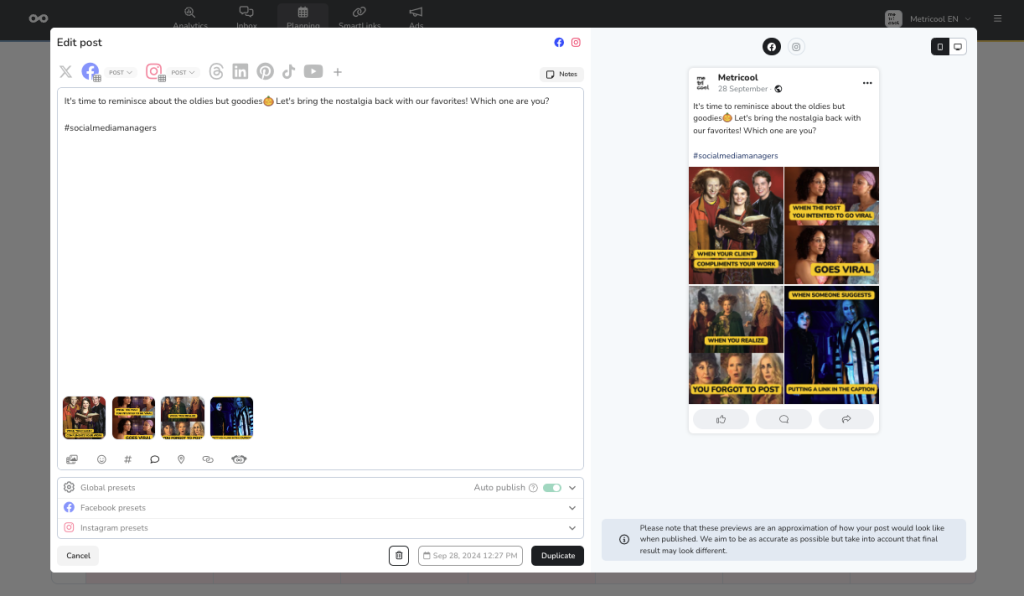Click the #socialmediamanagers hashtag link in preview
This screenshot has width=1024, height=596.
735,156
